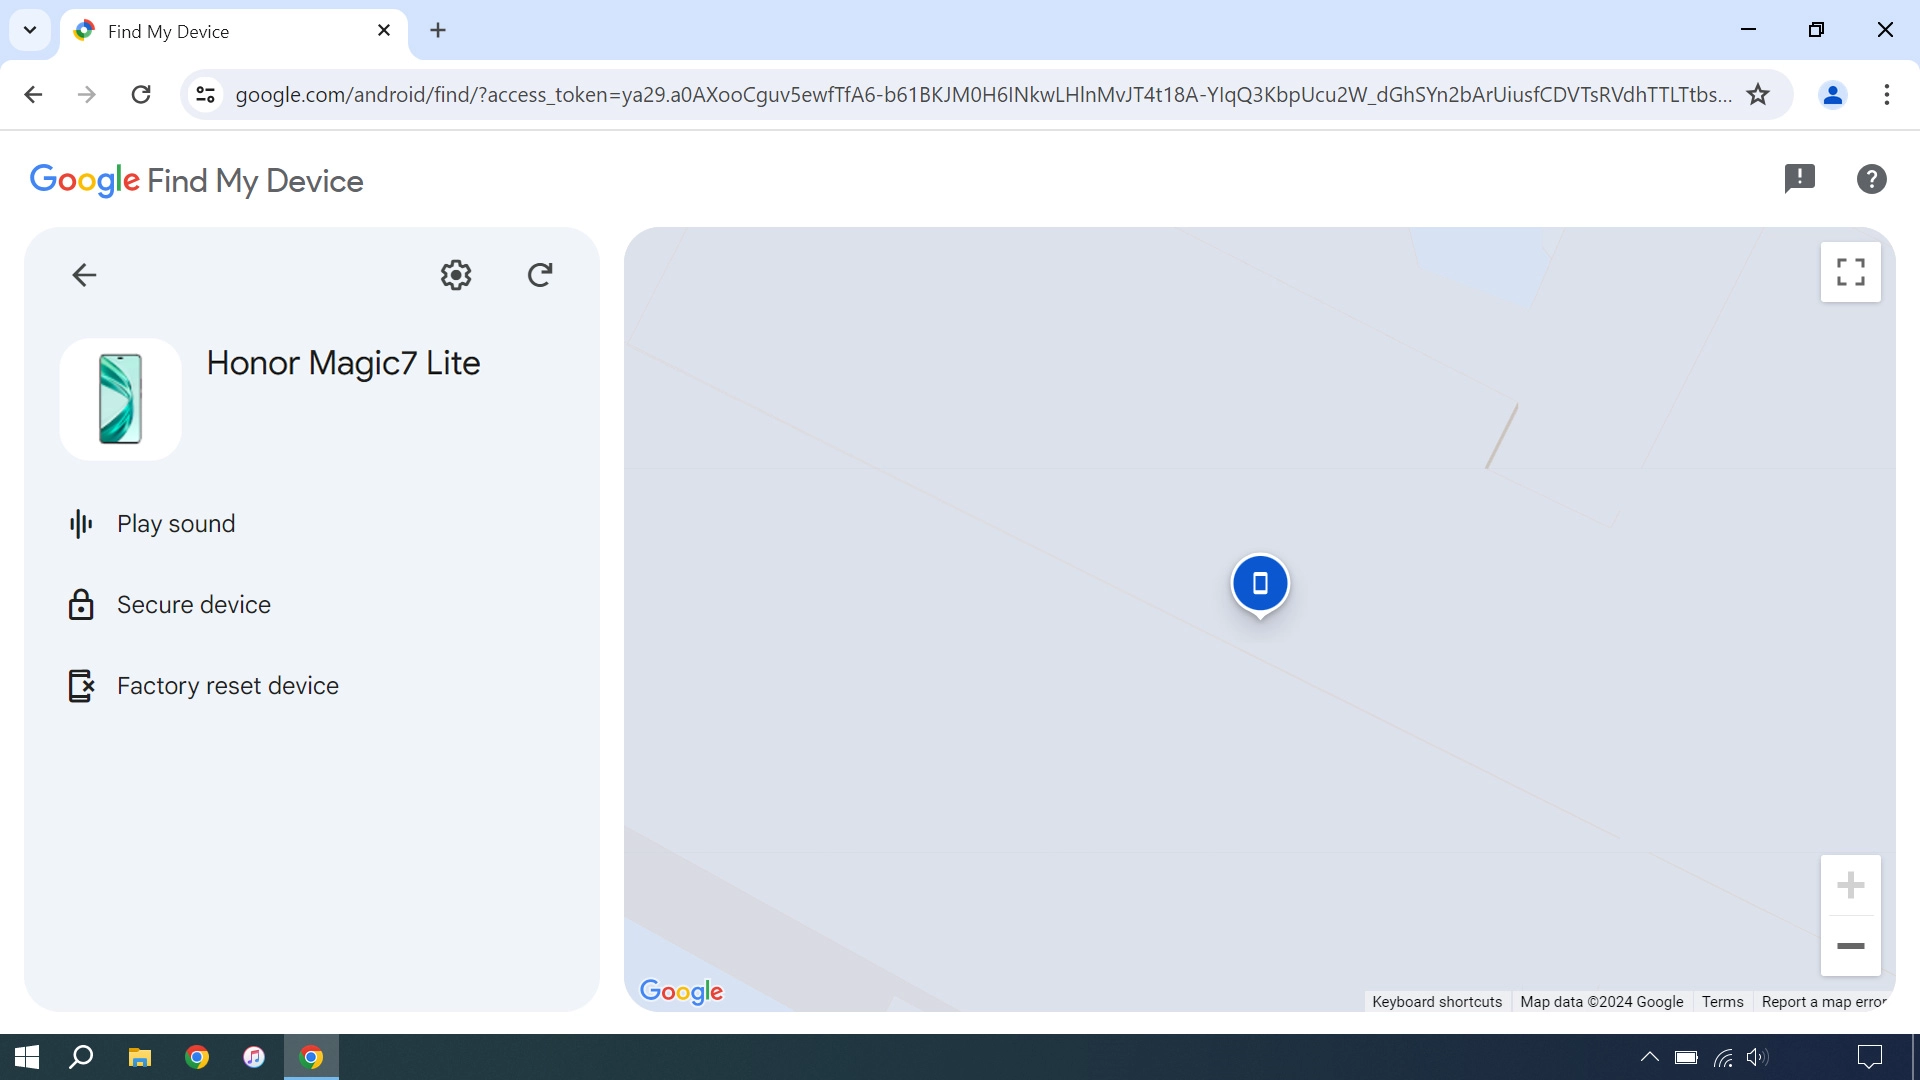This screenshot has width=1920, height=1080.
Task: Toggle fullscreen view of the map
Action: (x=1850, y=271)
